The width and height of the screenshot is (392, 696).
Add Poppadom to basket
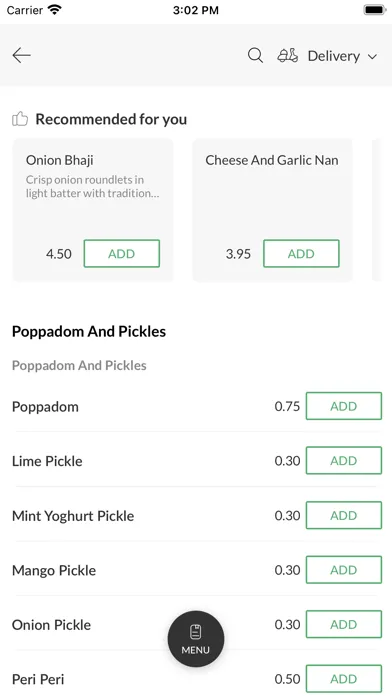point(344,406)
